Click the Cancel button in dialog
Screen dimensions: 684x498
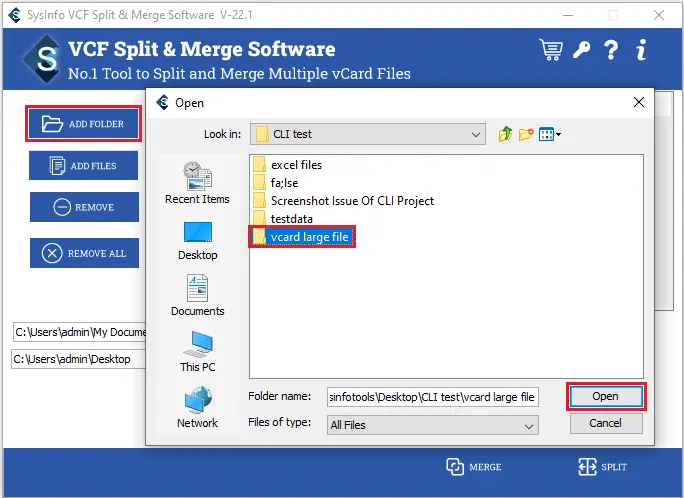(x=605, y=423)
